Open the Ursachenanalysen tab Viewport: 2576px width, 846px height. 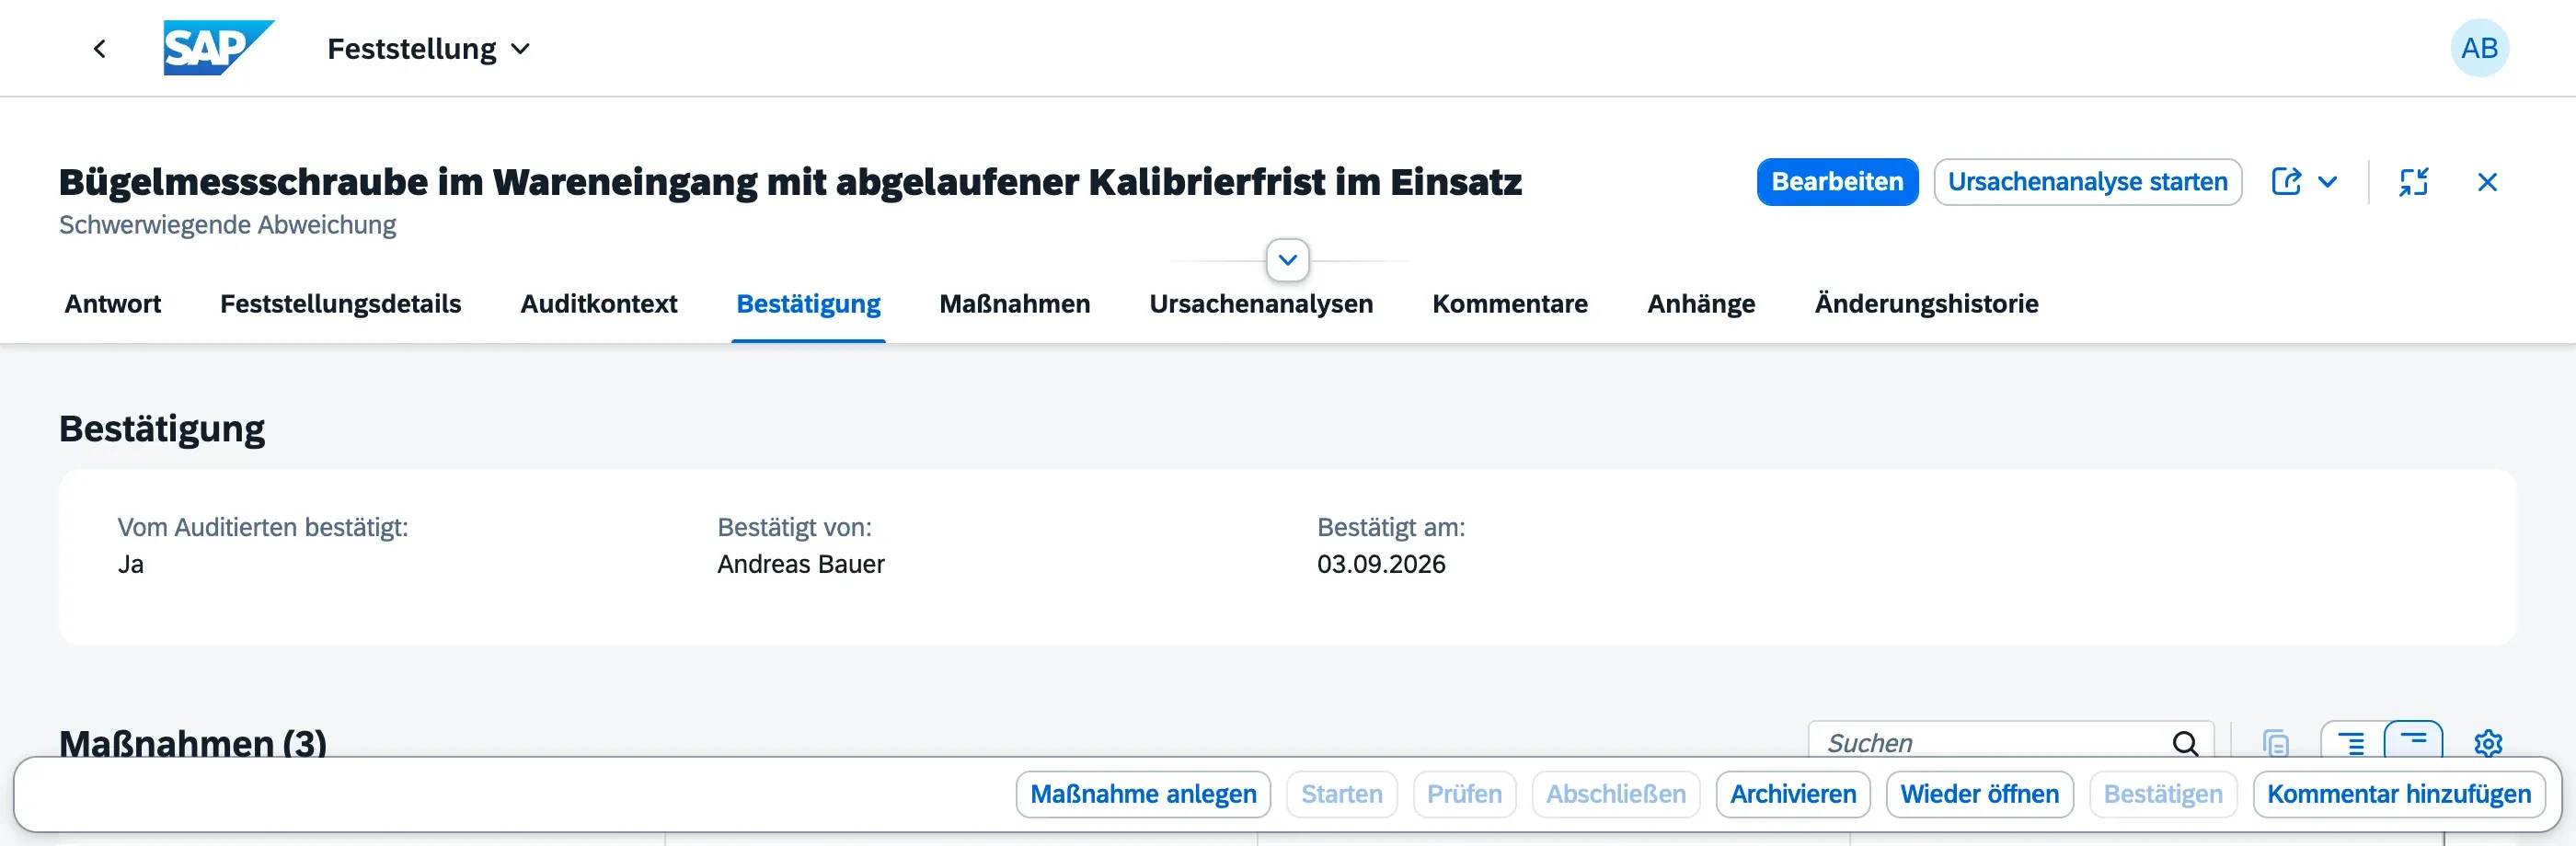tap(1261, 304)
